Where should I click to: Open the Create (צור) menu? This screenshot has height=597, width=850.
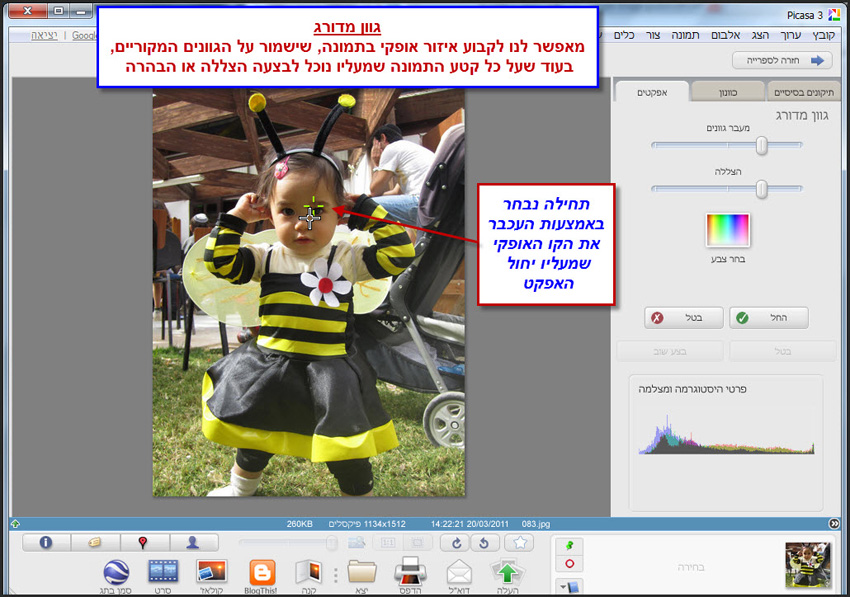(x=653, y=35)
